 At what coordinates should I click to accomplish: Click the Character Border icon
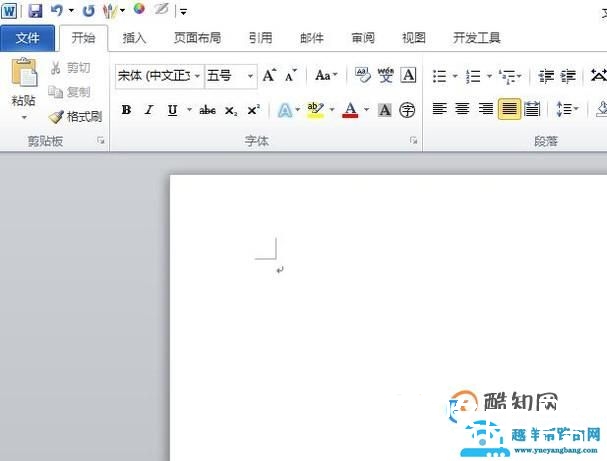tap(408, 75)
